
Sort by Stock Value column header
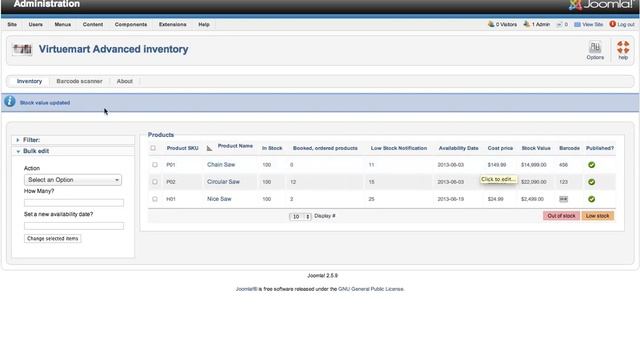coord(536,148)
